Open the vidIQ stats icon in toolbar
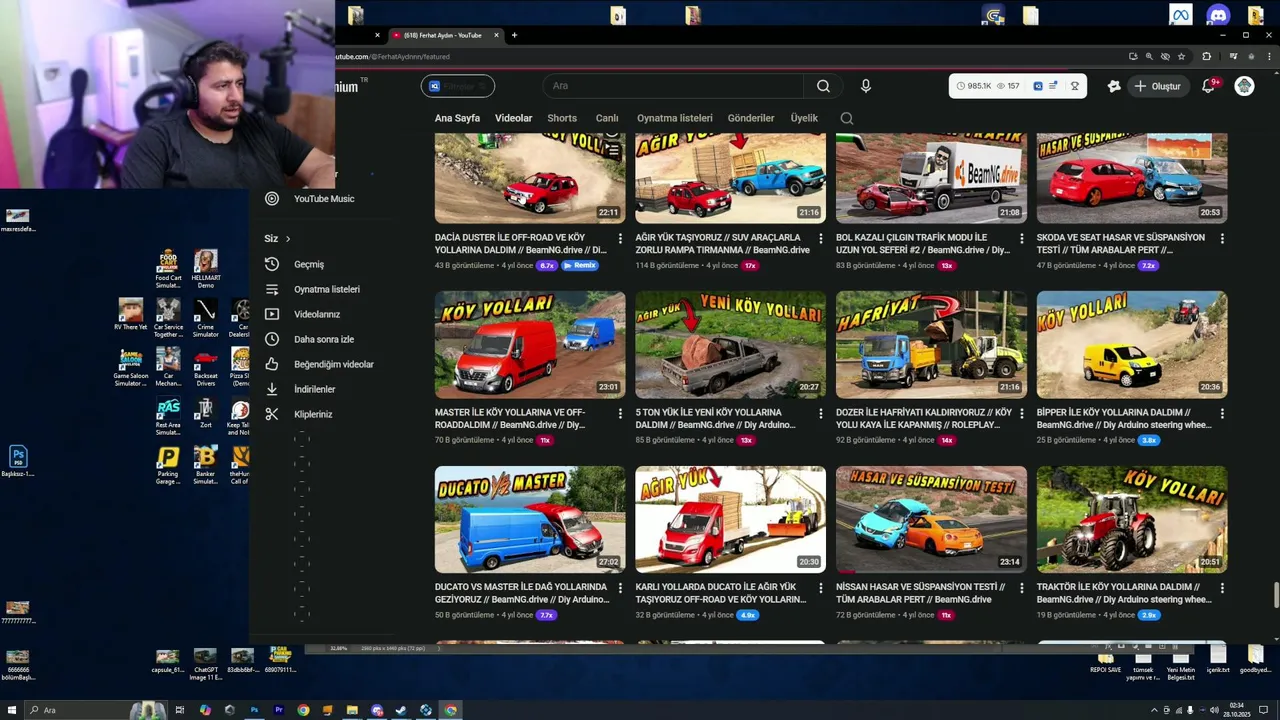 (1038, 86)
